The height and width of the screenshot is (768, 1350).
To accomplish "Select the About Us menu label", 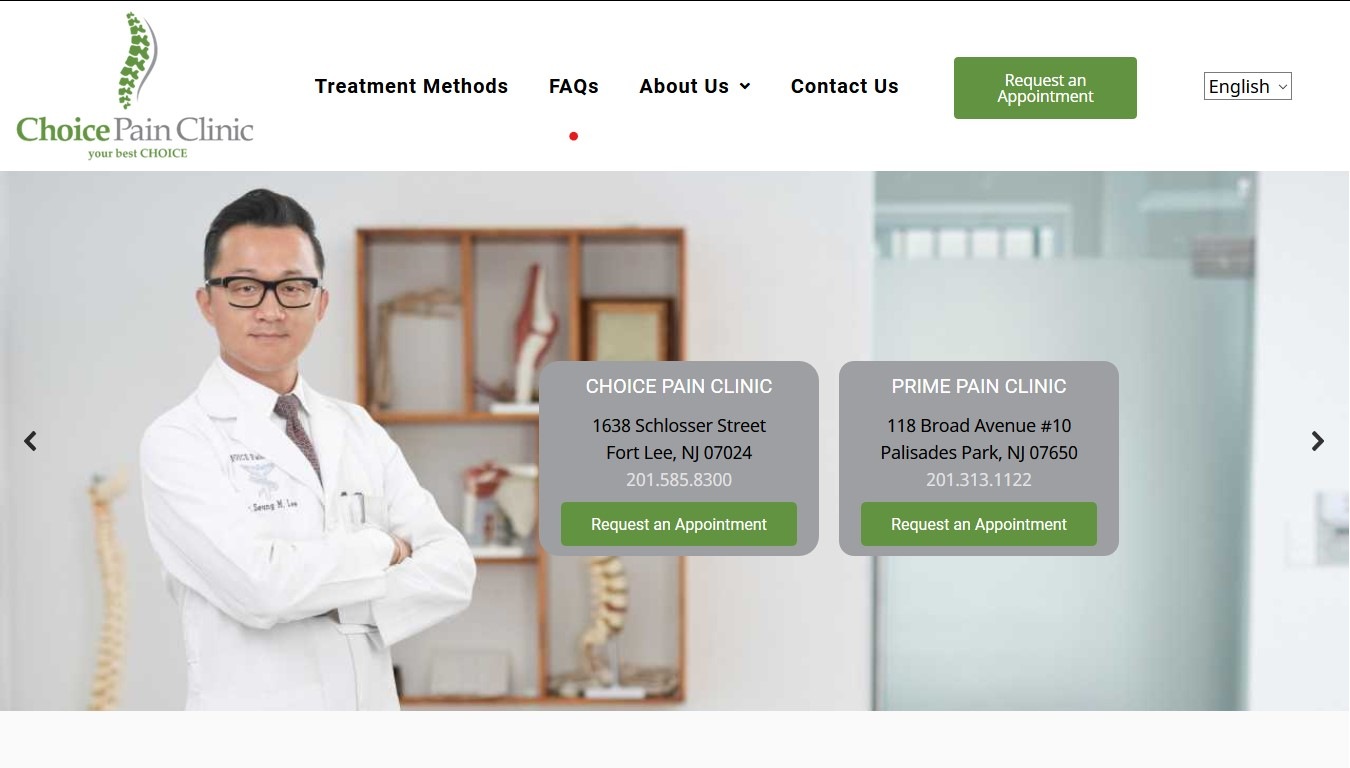I will (x=684, y=86).
